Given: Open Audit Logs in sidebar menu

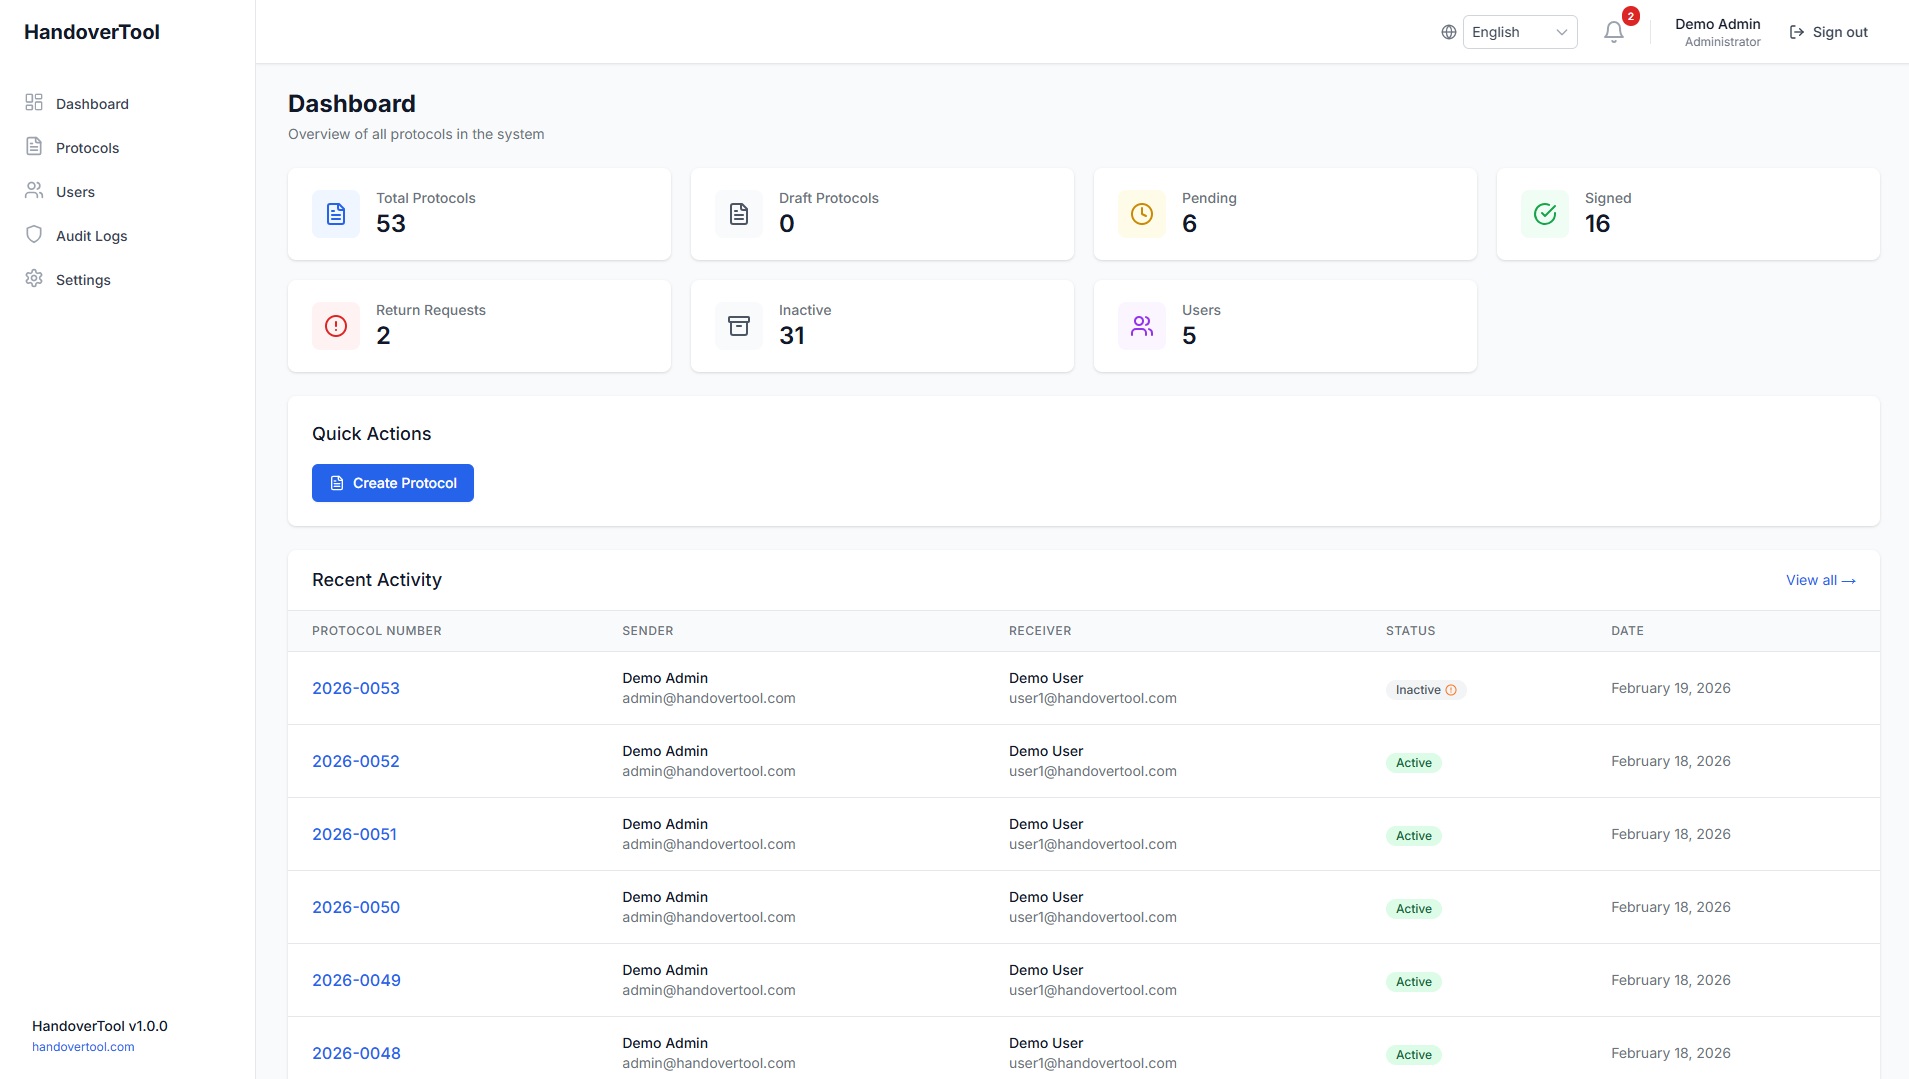Looking at the screenshot, I should (91, 235).
